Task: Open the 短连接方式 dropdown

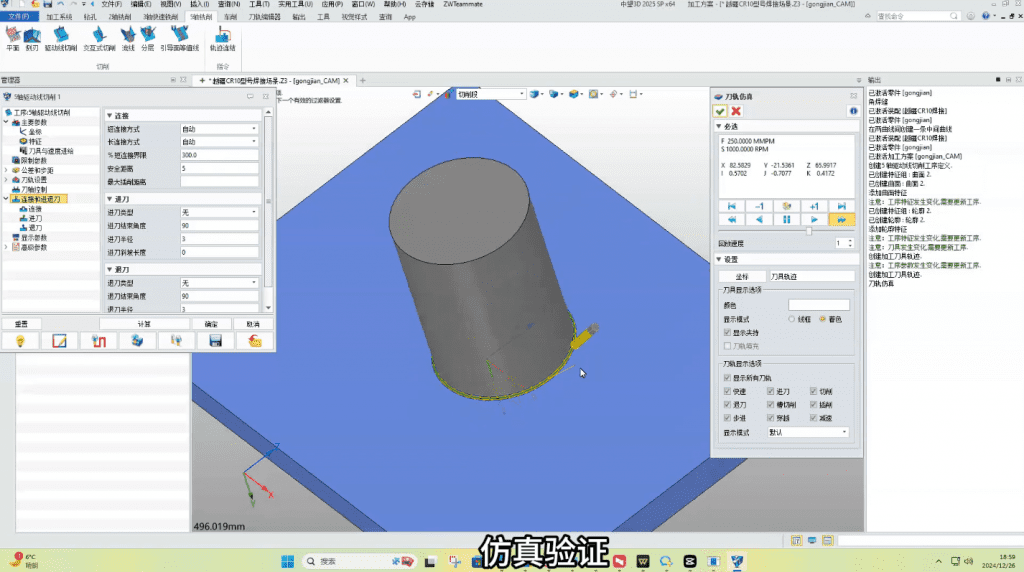Action: pyautogui.click(x=220, y=129)
